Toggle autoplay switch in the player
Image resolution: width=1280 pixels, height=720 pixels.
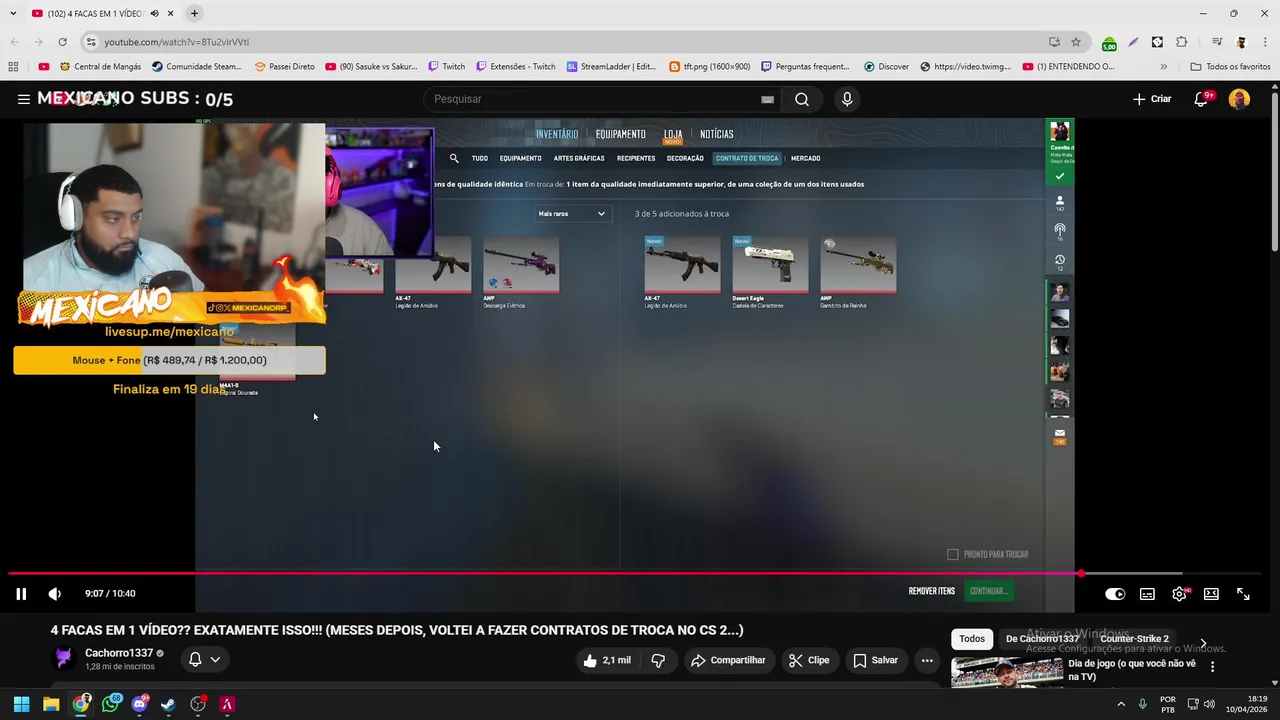(1115, 594)
